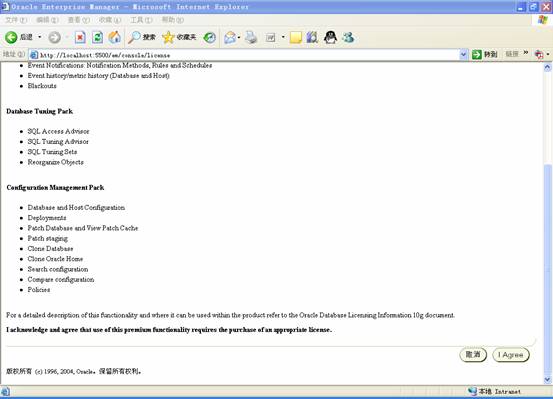
Task: Click the I Agree button
Action: point(511,355)
